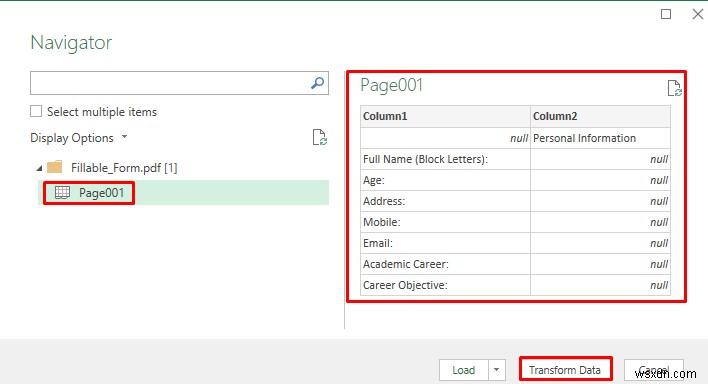
Task: Click null value in Email row
Action: [601, 243]
